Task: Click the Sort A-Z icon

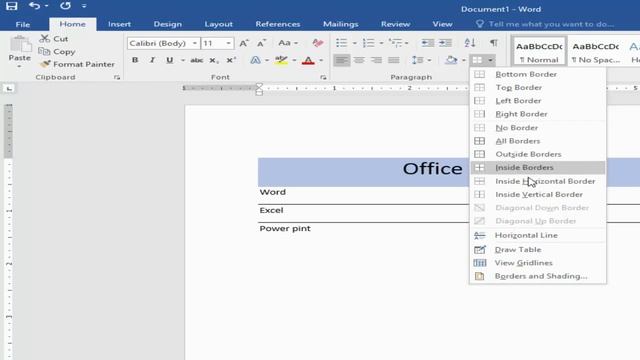Action: pyautogui.click(x=470, y=43)
